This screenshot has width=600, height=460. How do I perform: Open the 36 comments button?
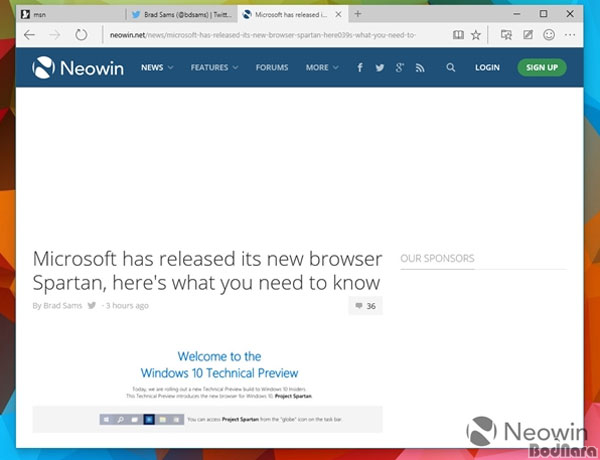pyautogui.click(x=365, y=306)
